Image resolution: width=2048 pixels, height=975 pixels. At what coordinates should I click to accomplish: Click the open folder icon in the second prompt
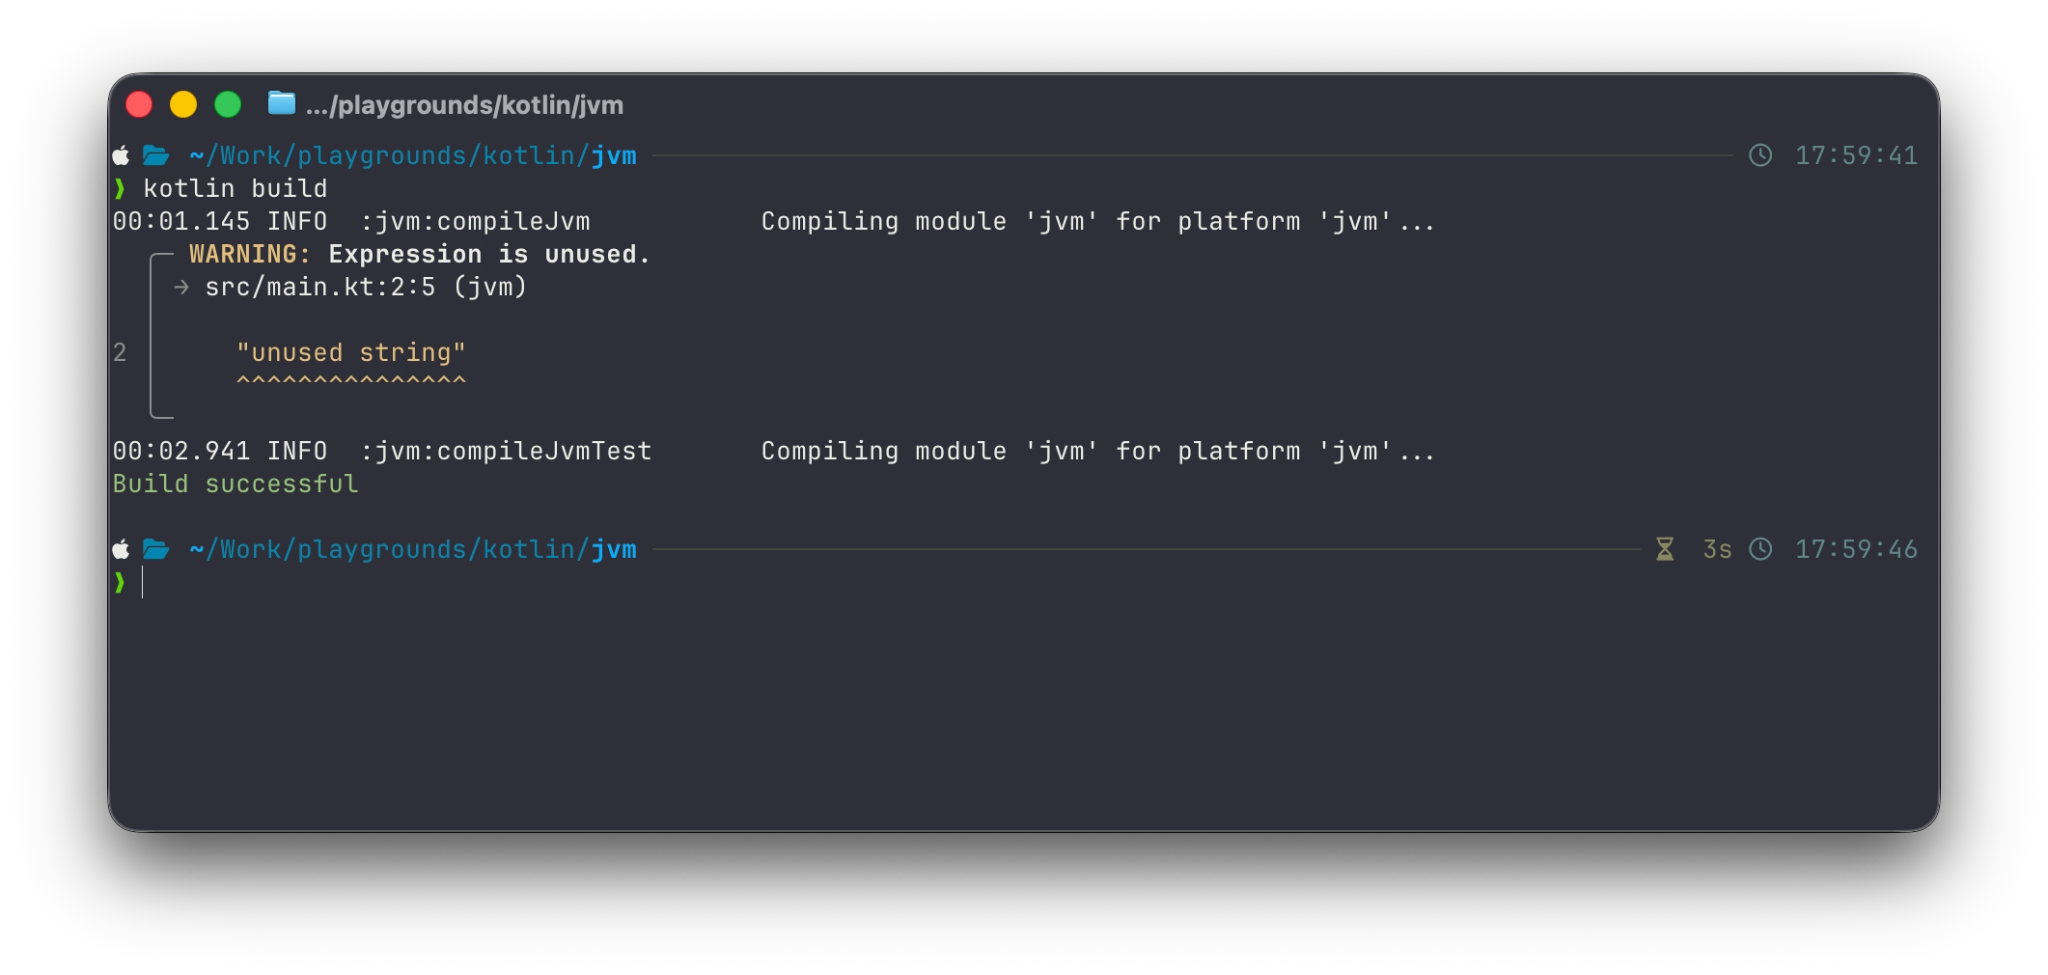click(155, 549)
